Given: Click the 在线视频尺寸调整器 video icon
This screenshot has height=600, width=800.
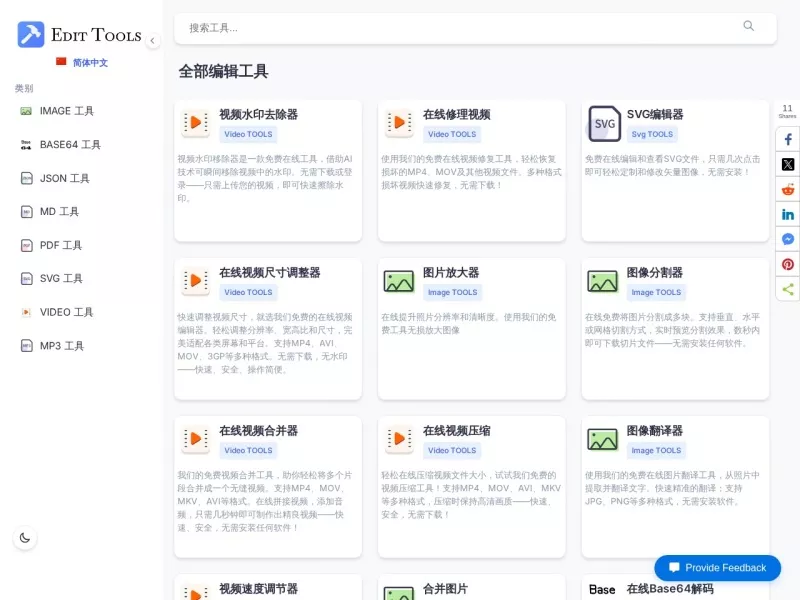Looking at the screenshot, I should coord(195,281).
